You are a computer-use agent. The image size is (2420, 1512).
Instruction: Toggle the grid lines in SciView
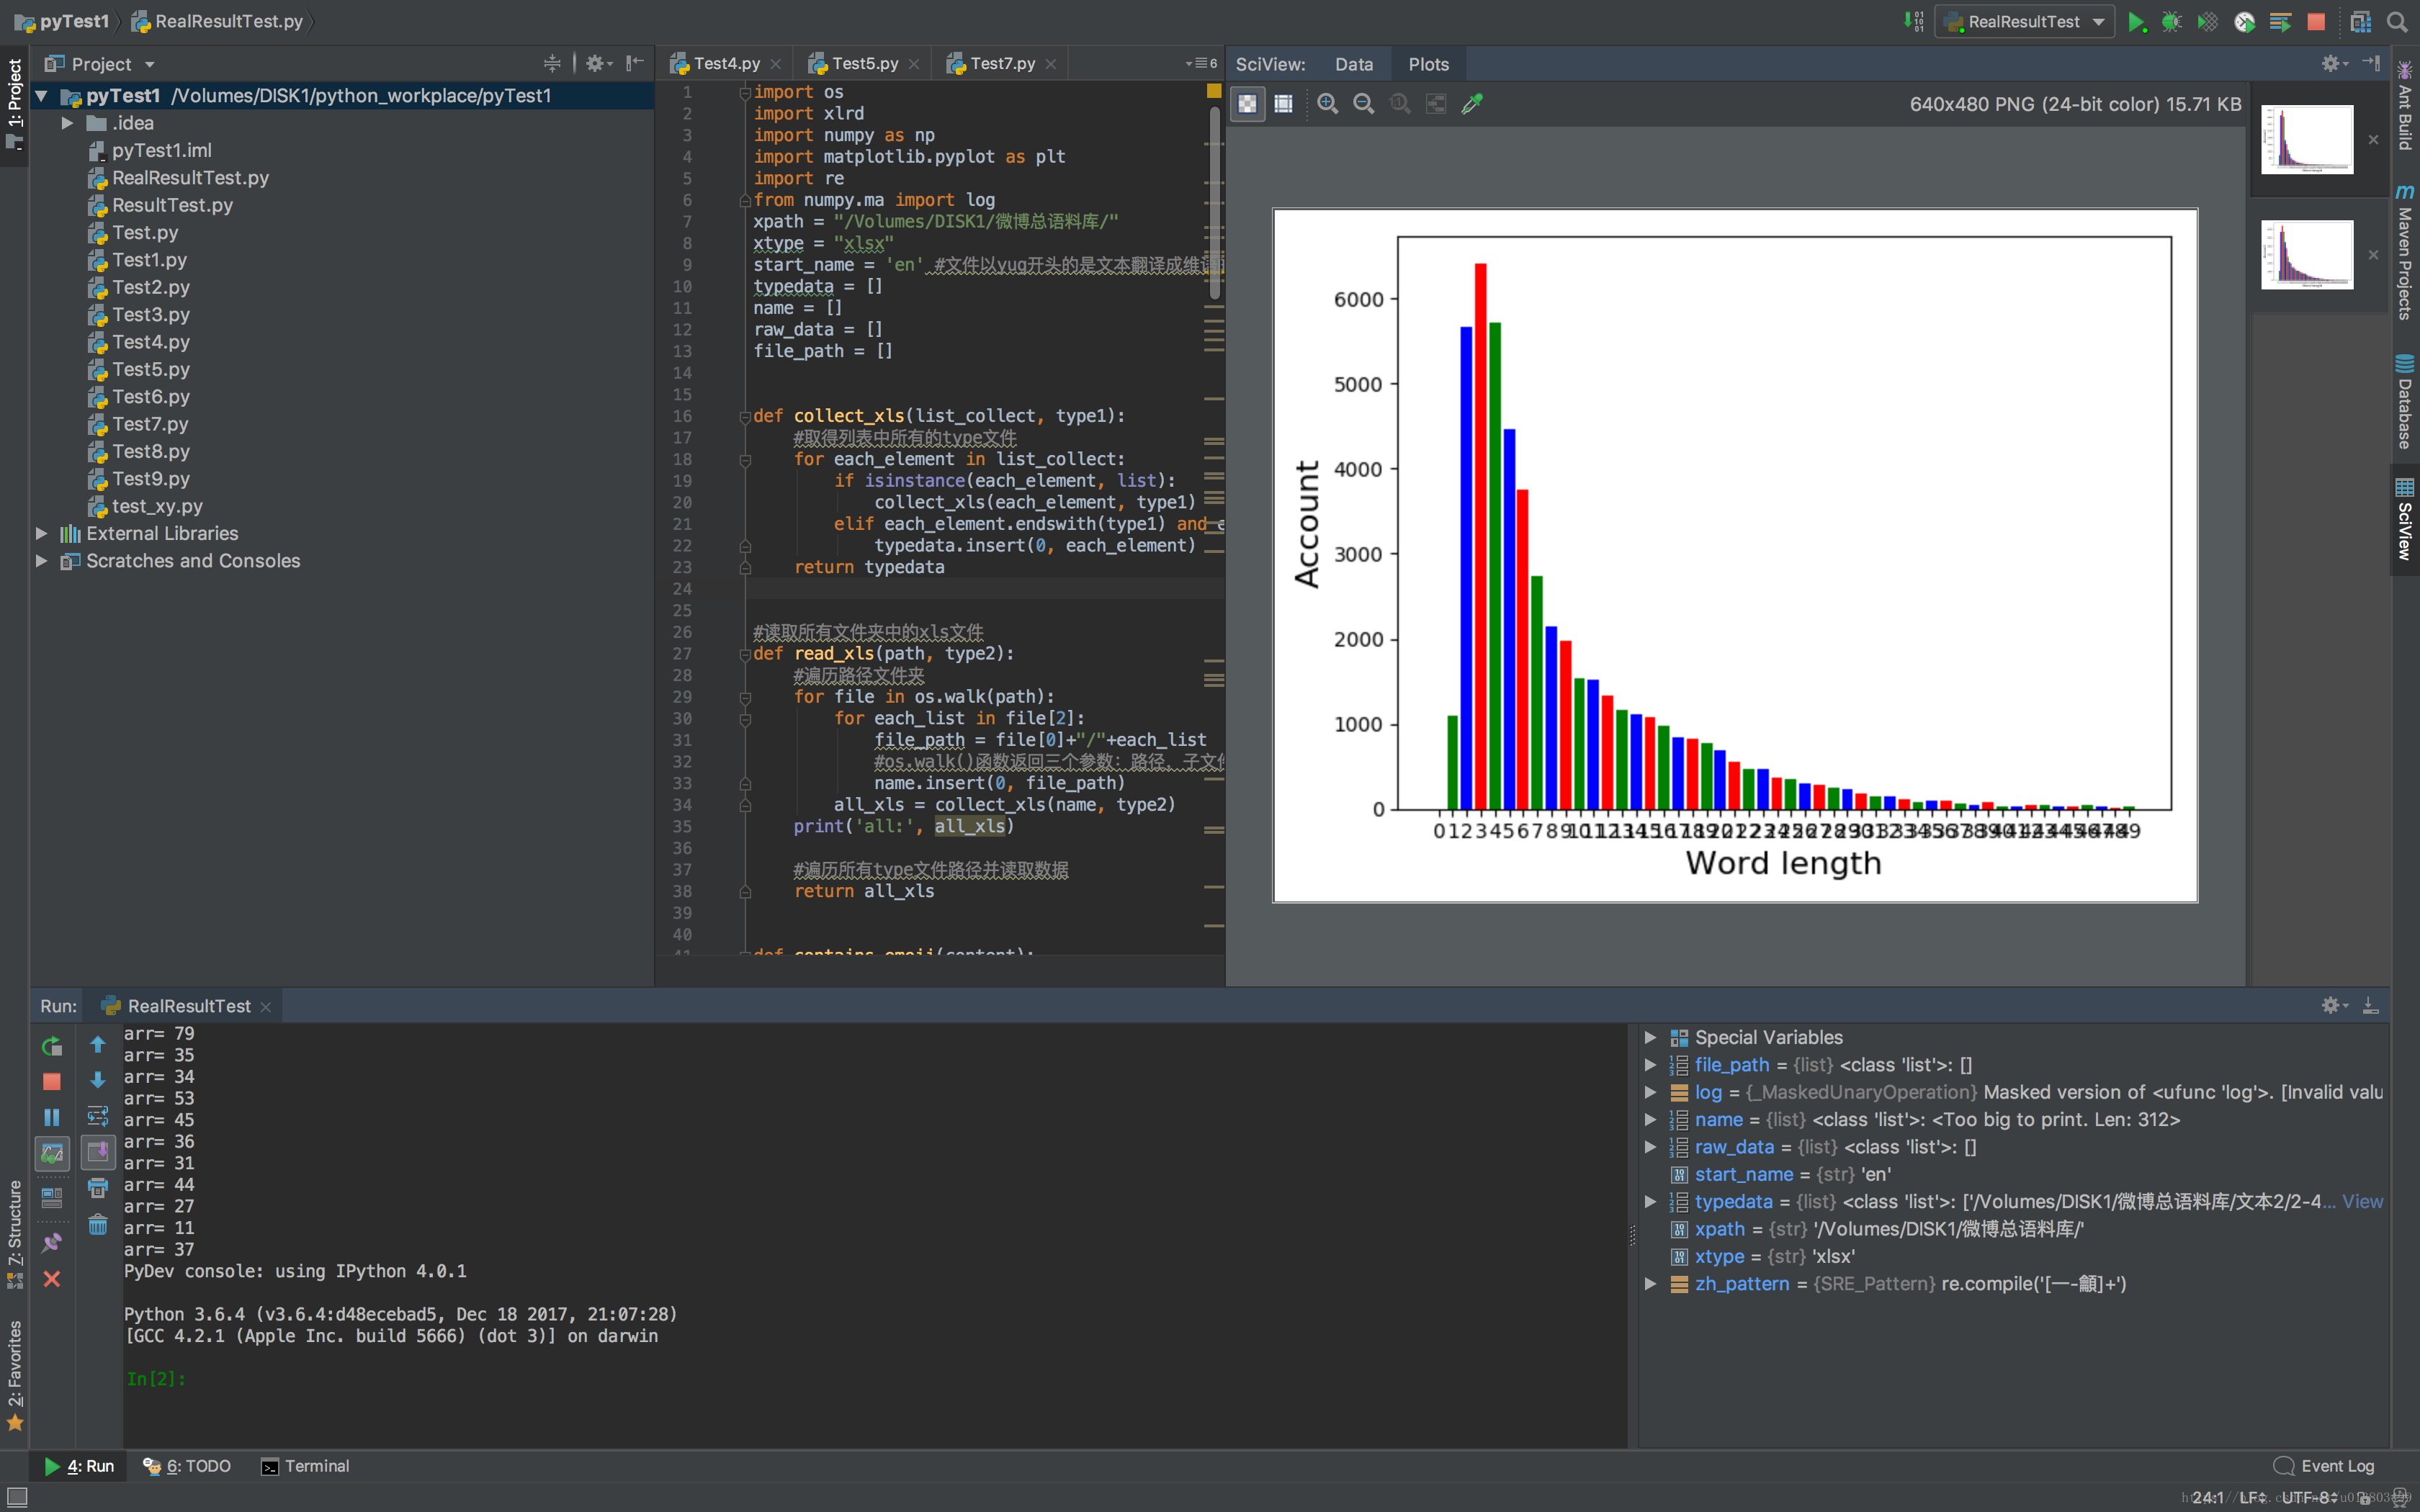point(1283,103)
